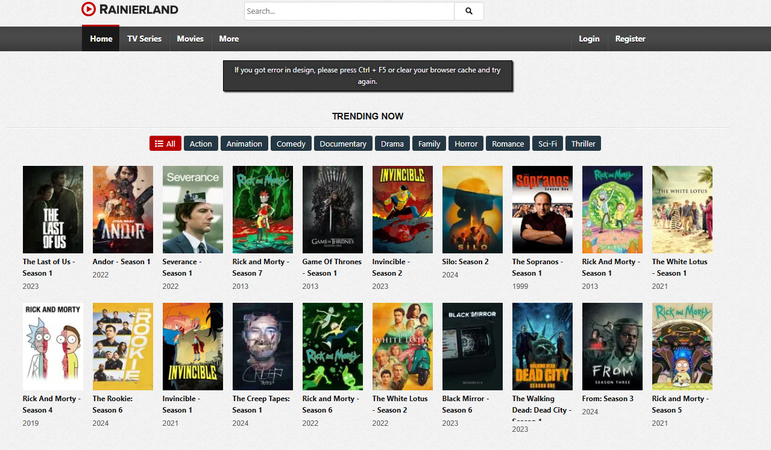Image resolution: width=771 pixels, height=450 pixels.
Task: Open The Last of Us poster
Action: pyautogui.click(x=53, y=210)
